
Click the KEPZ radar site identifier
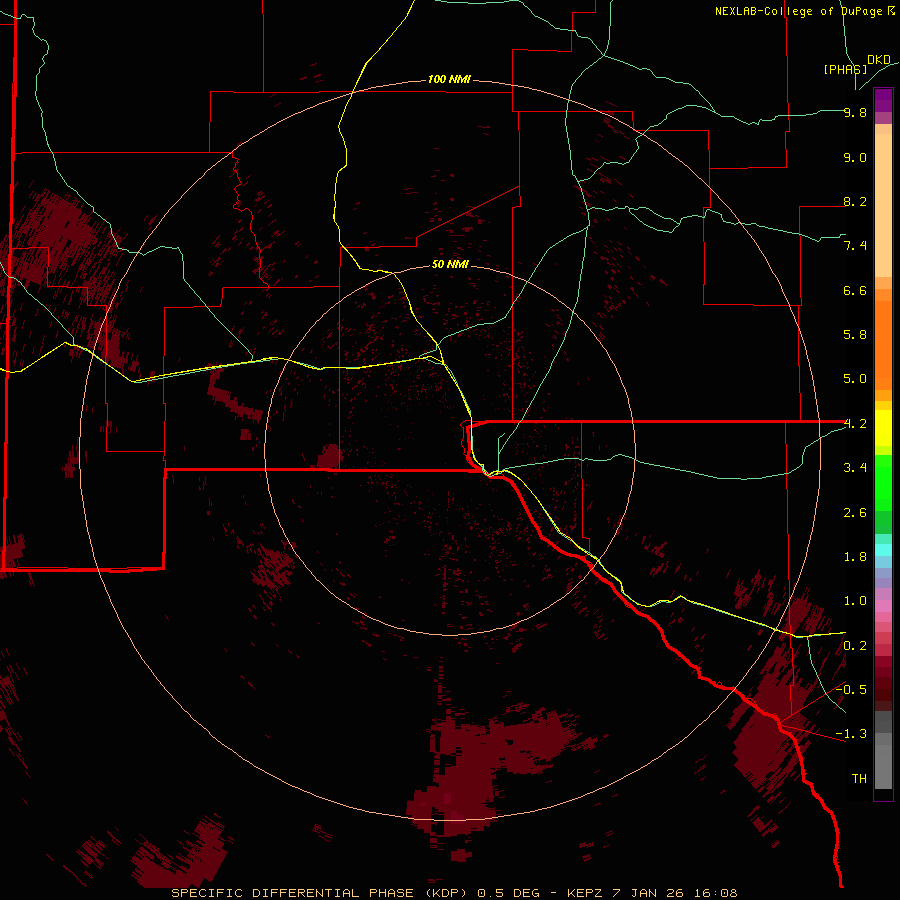pos(585,893)
